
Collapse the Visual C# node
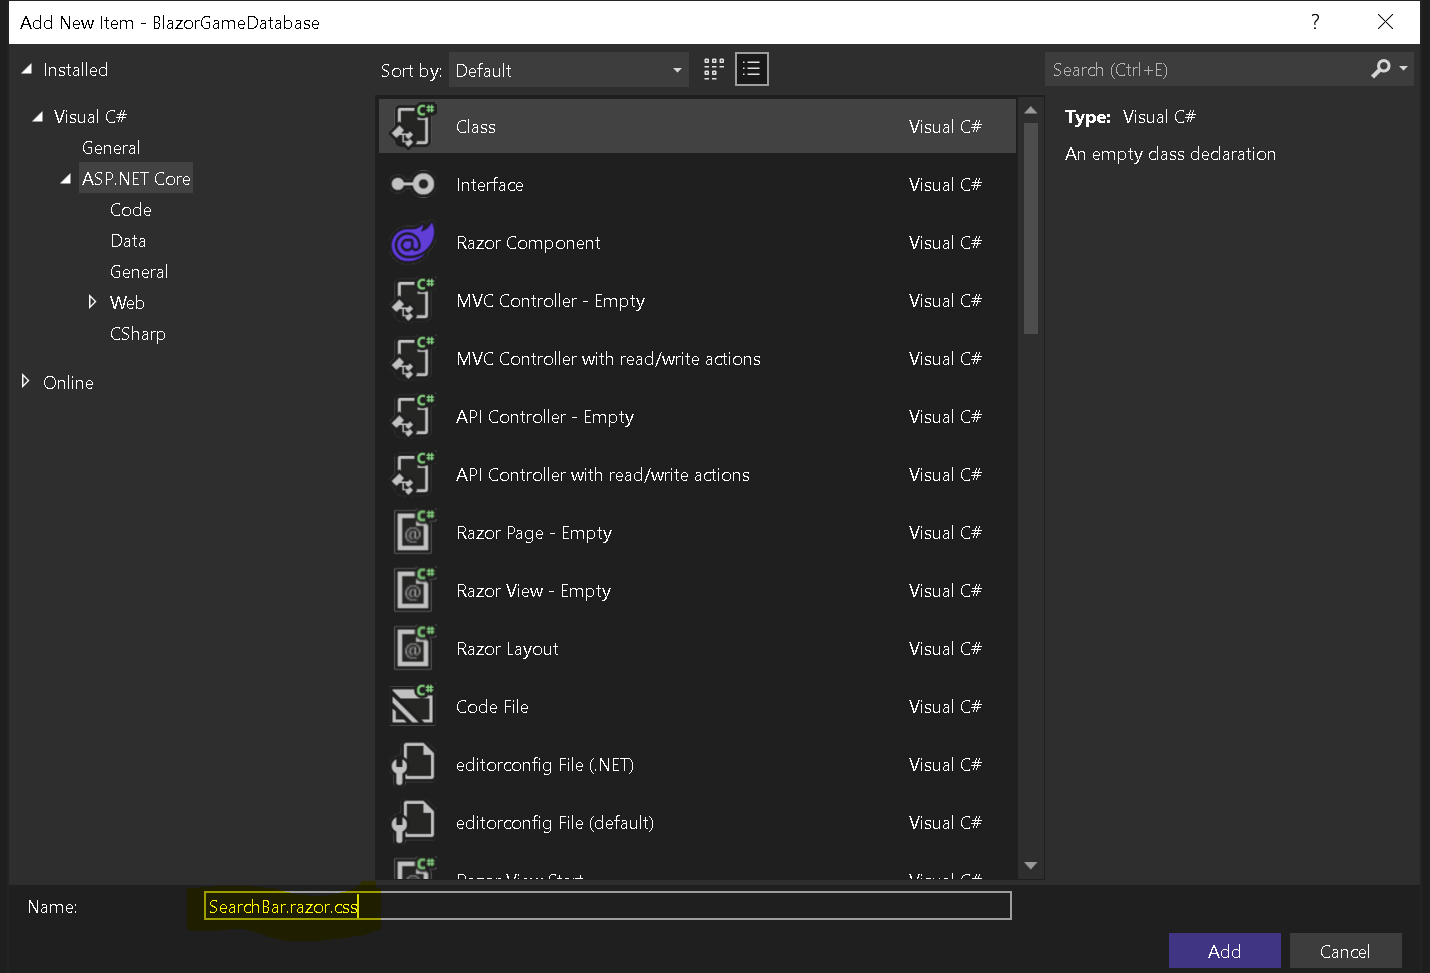(38, 116)
